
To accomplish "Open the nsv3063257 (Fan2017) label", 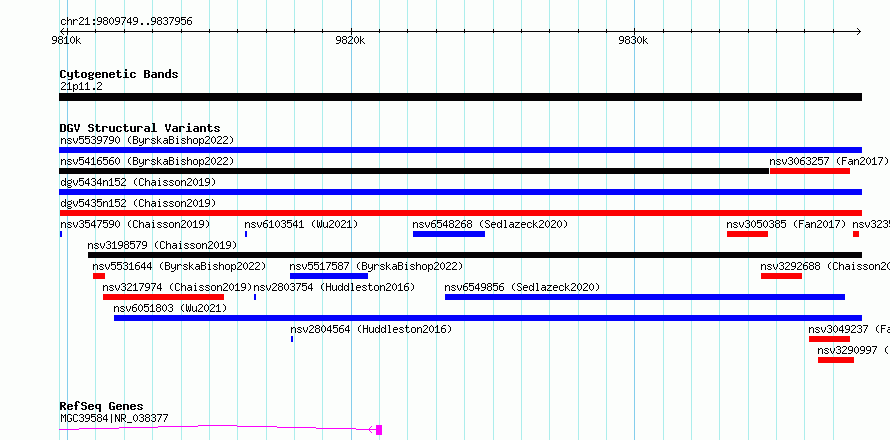I will (x=829, y=161).
